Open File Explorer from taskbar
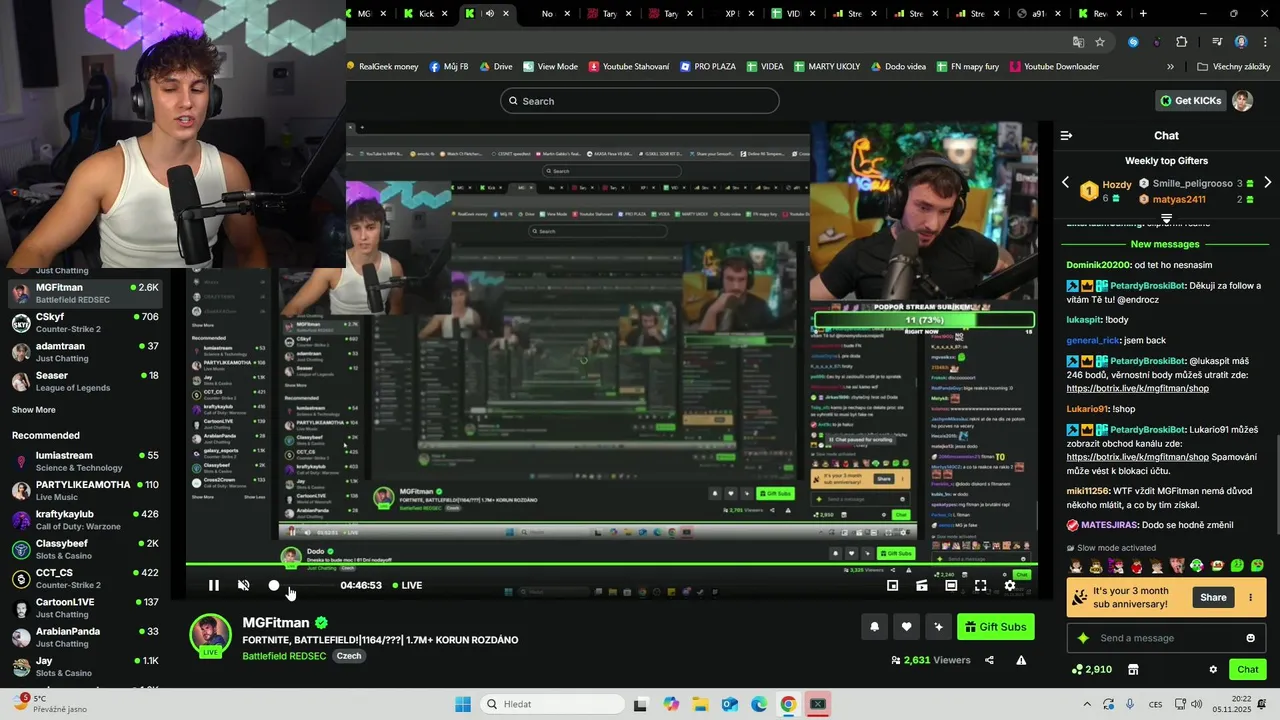Screen dimensions: 1280x720 pos(700,704)
